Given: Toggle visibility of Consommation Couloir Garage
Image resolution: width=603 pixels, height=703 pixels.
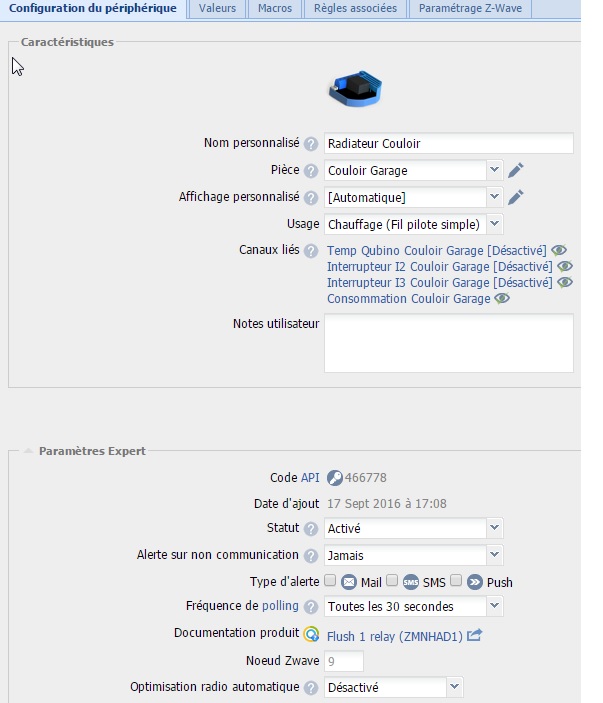Looking at the screenshot, I should (502, 298).
